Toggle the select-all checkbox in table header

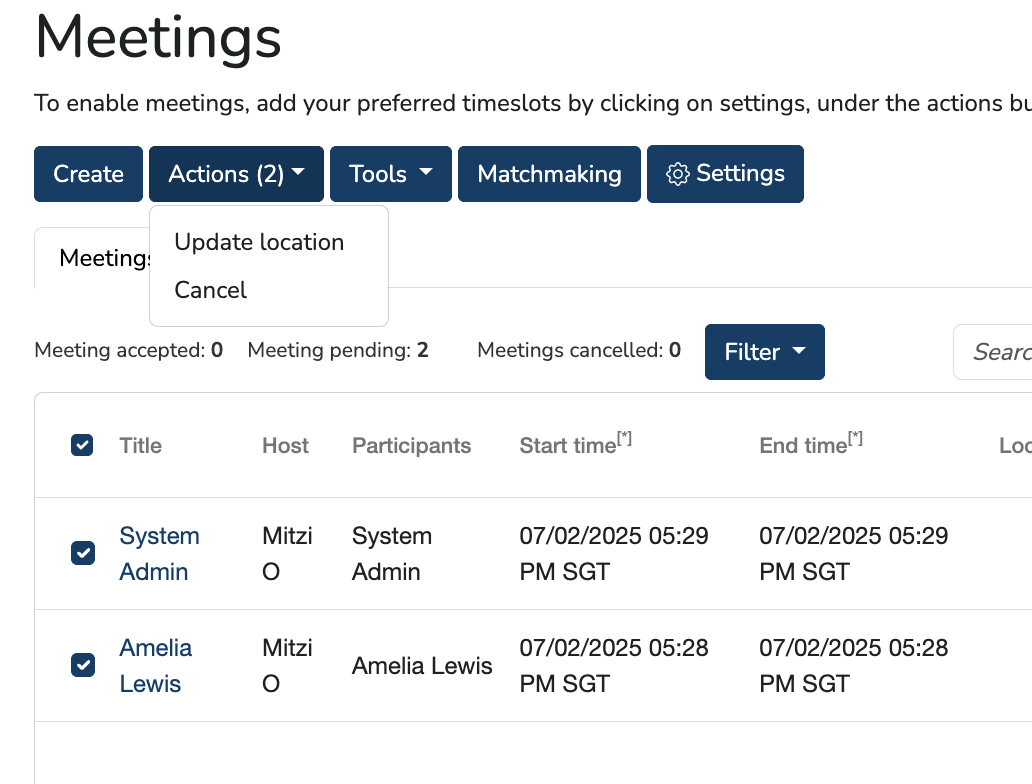82,445
